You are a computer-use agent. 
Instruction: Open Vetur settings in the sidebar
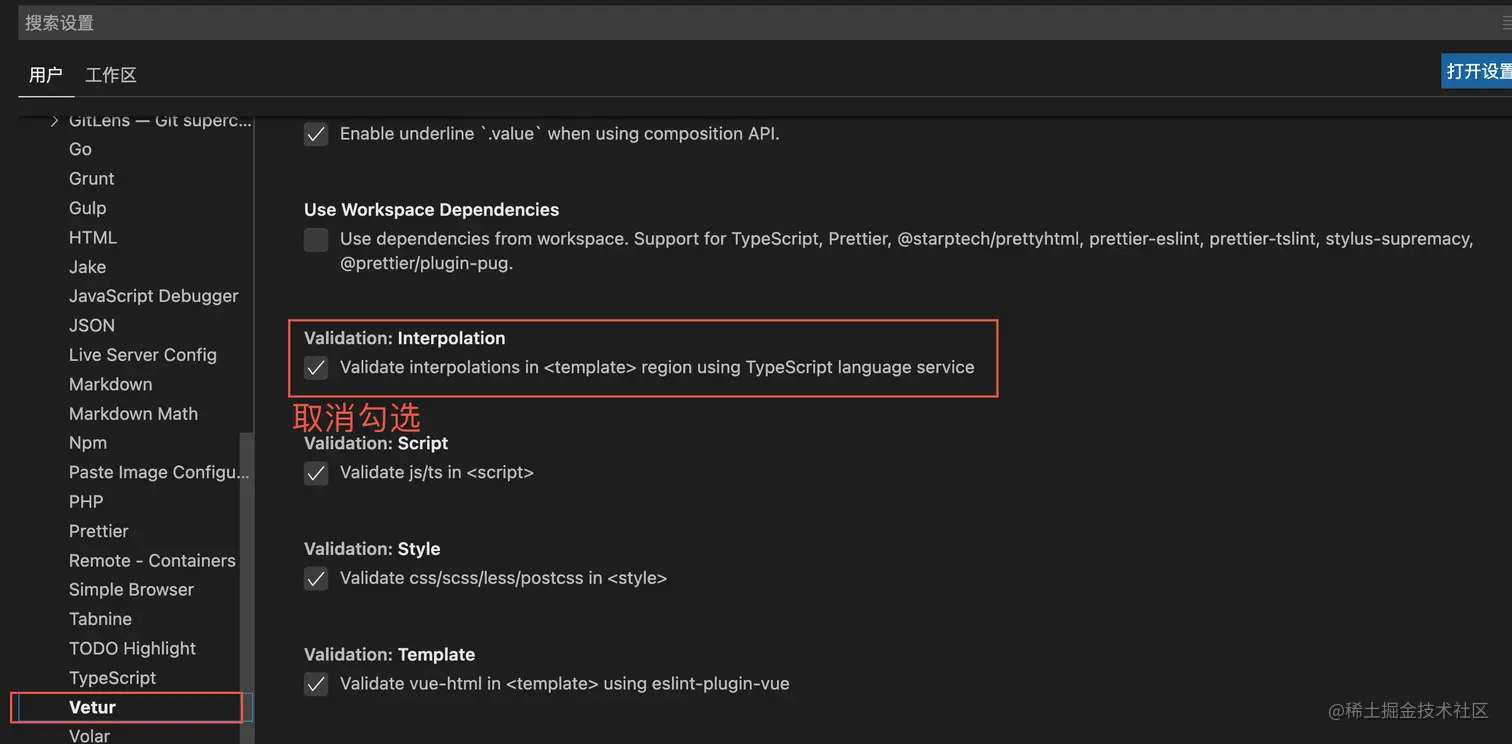click(93, 707)
